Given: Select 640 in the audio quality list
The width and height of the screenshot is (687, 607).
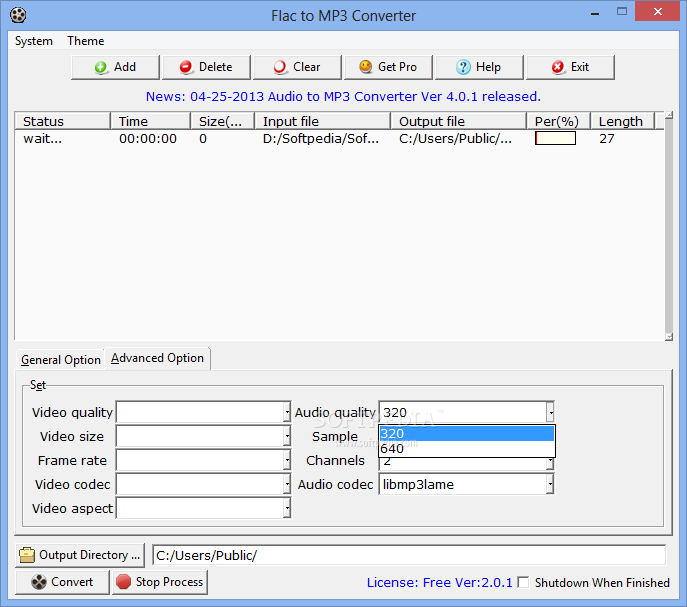Looking at the screenshot, I should 467,449.
